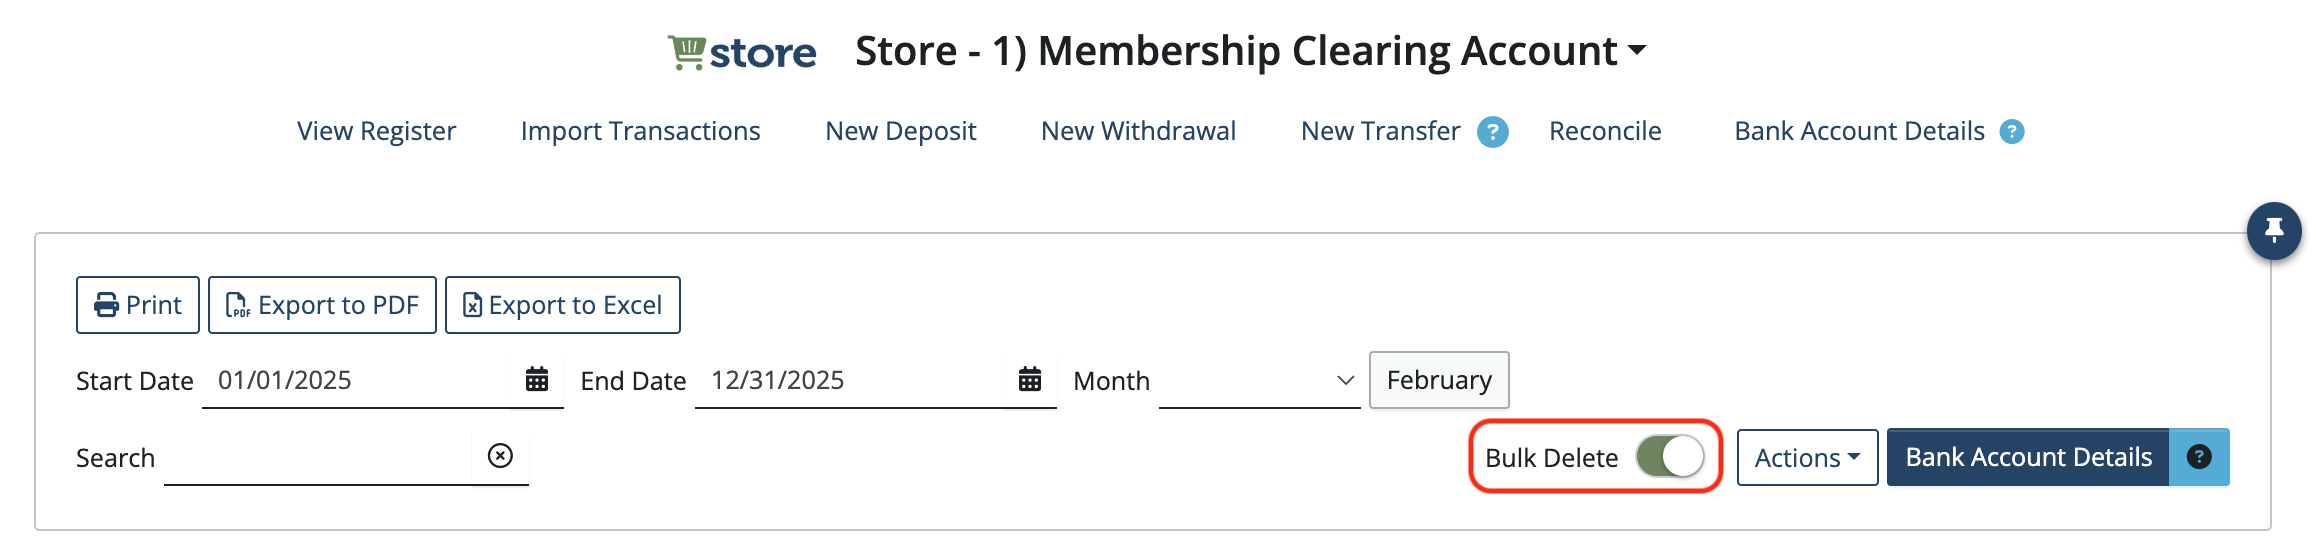Open the End Date calendar picker

[x=1030, y=379]
